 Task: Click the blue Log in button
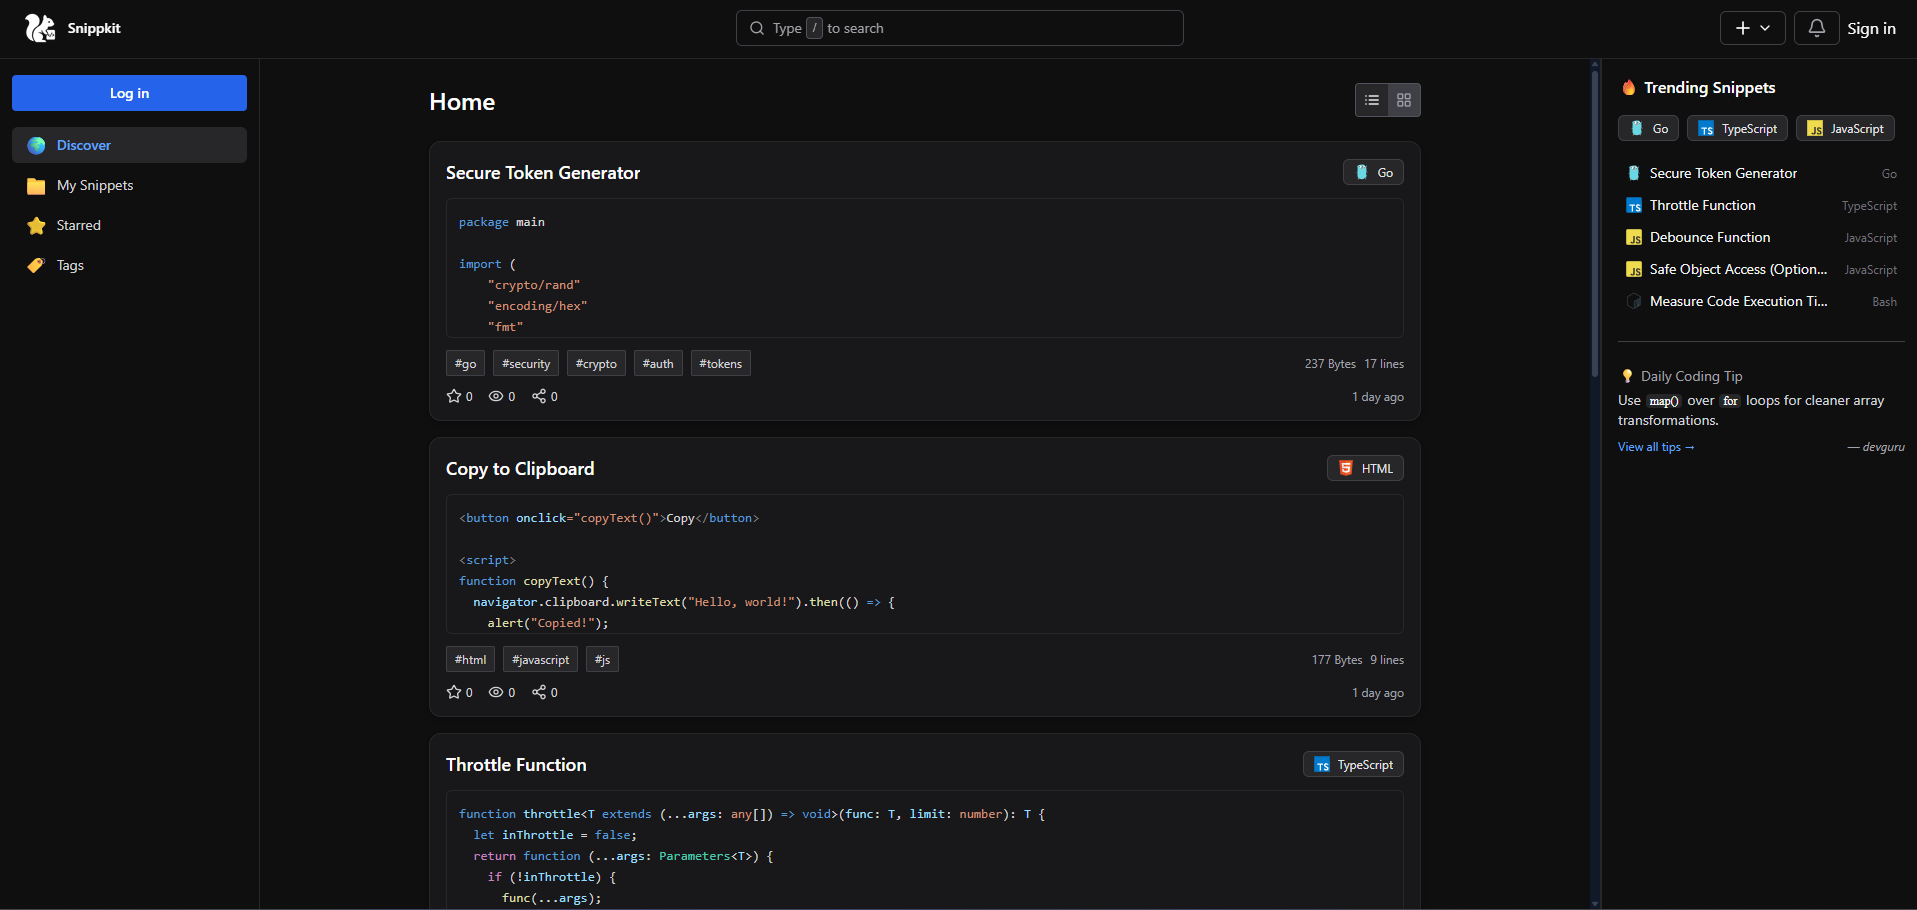point(129,93)
